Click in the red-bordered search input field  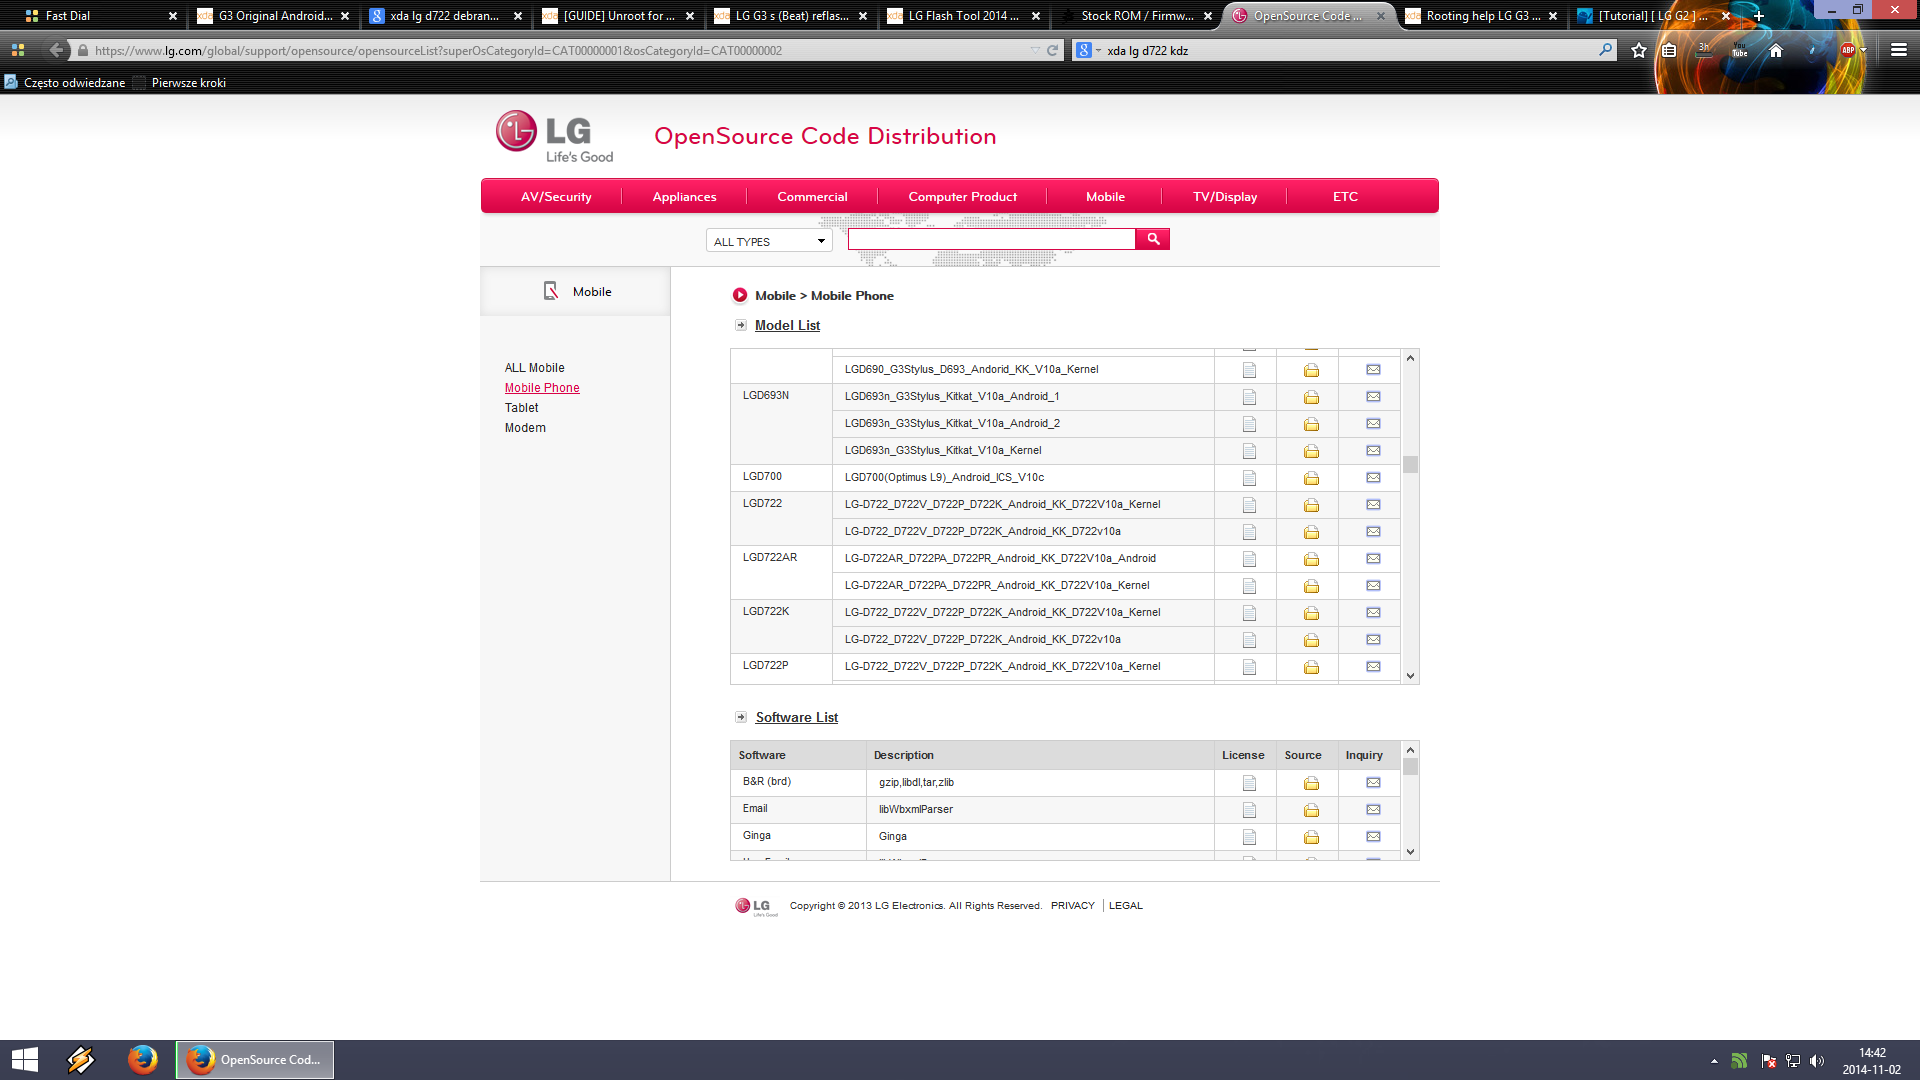[x=991, y=239]
